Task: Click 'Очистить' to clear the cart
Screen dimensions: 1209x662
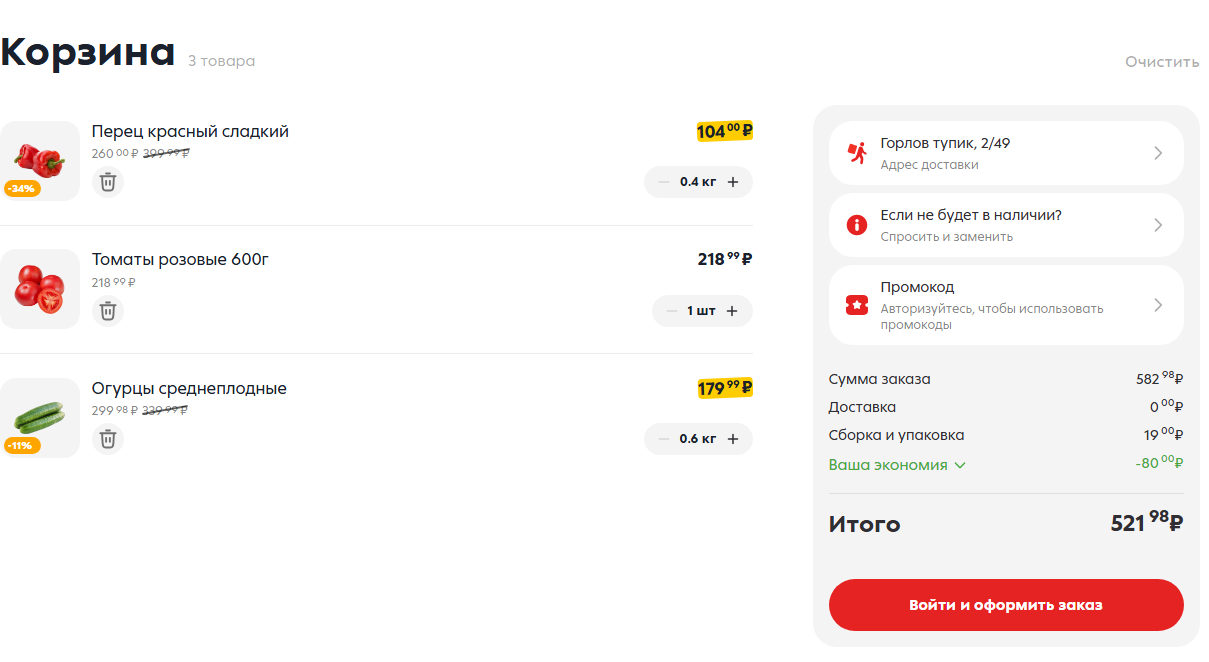Action: 1161,62
